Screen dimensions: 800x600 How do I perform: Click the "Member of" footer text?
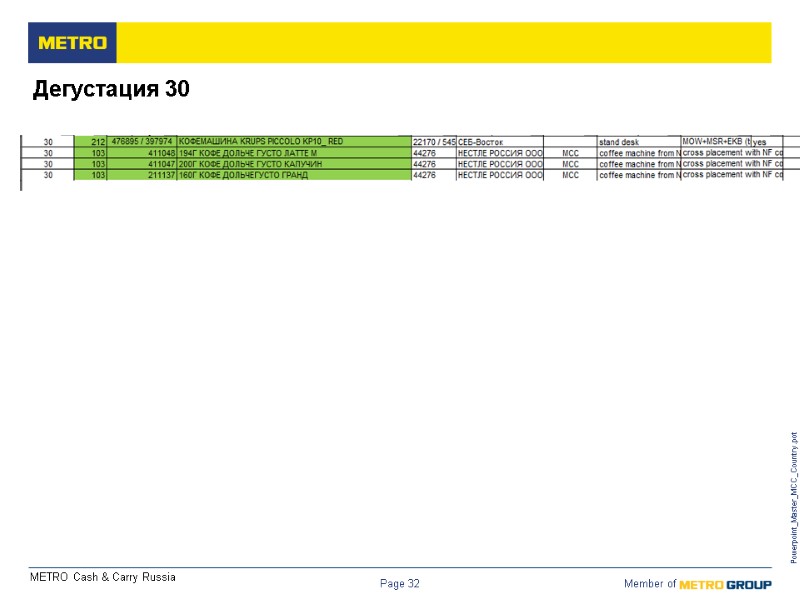(x=649, y=584)
